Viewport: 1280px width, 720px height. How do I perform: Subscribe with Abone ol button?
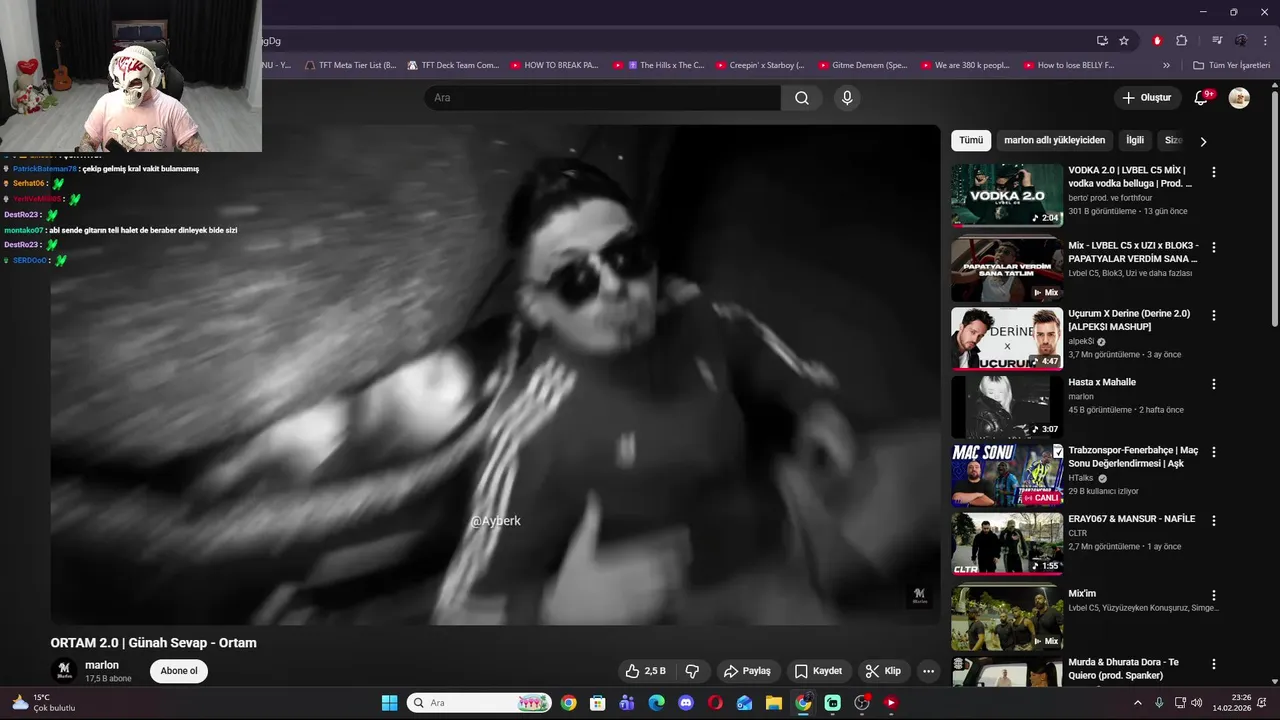[179, 671]
